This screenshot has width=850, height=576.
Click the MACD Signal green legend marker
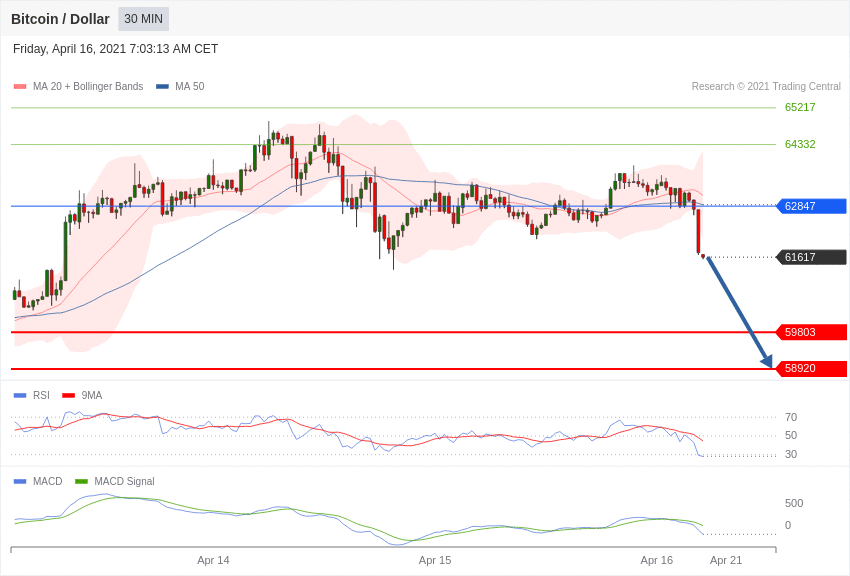(81, 481)
